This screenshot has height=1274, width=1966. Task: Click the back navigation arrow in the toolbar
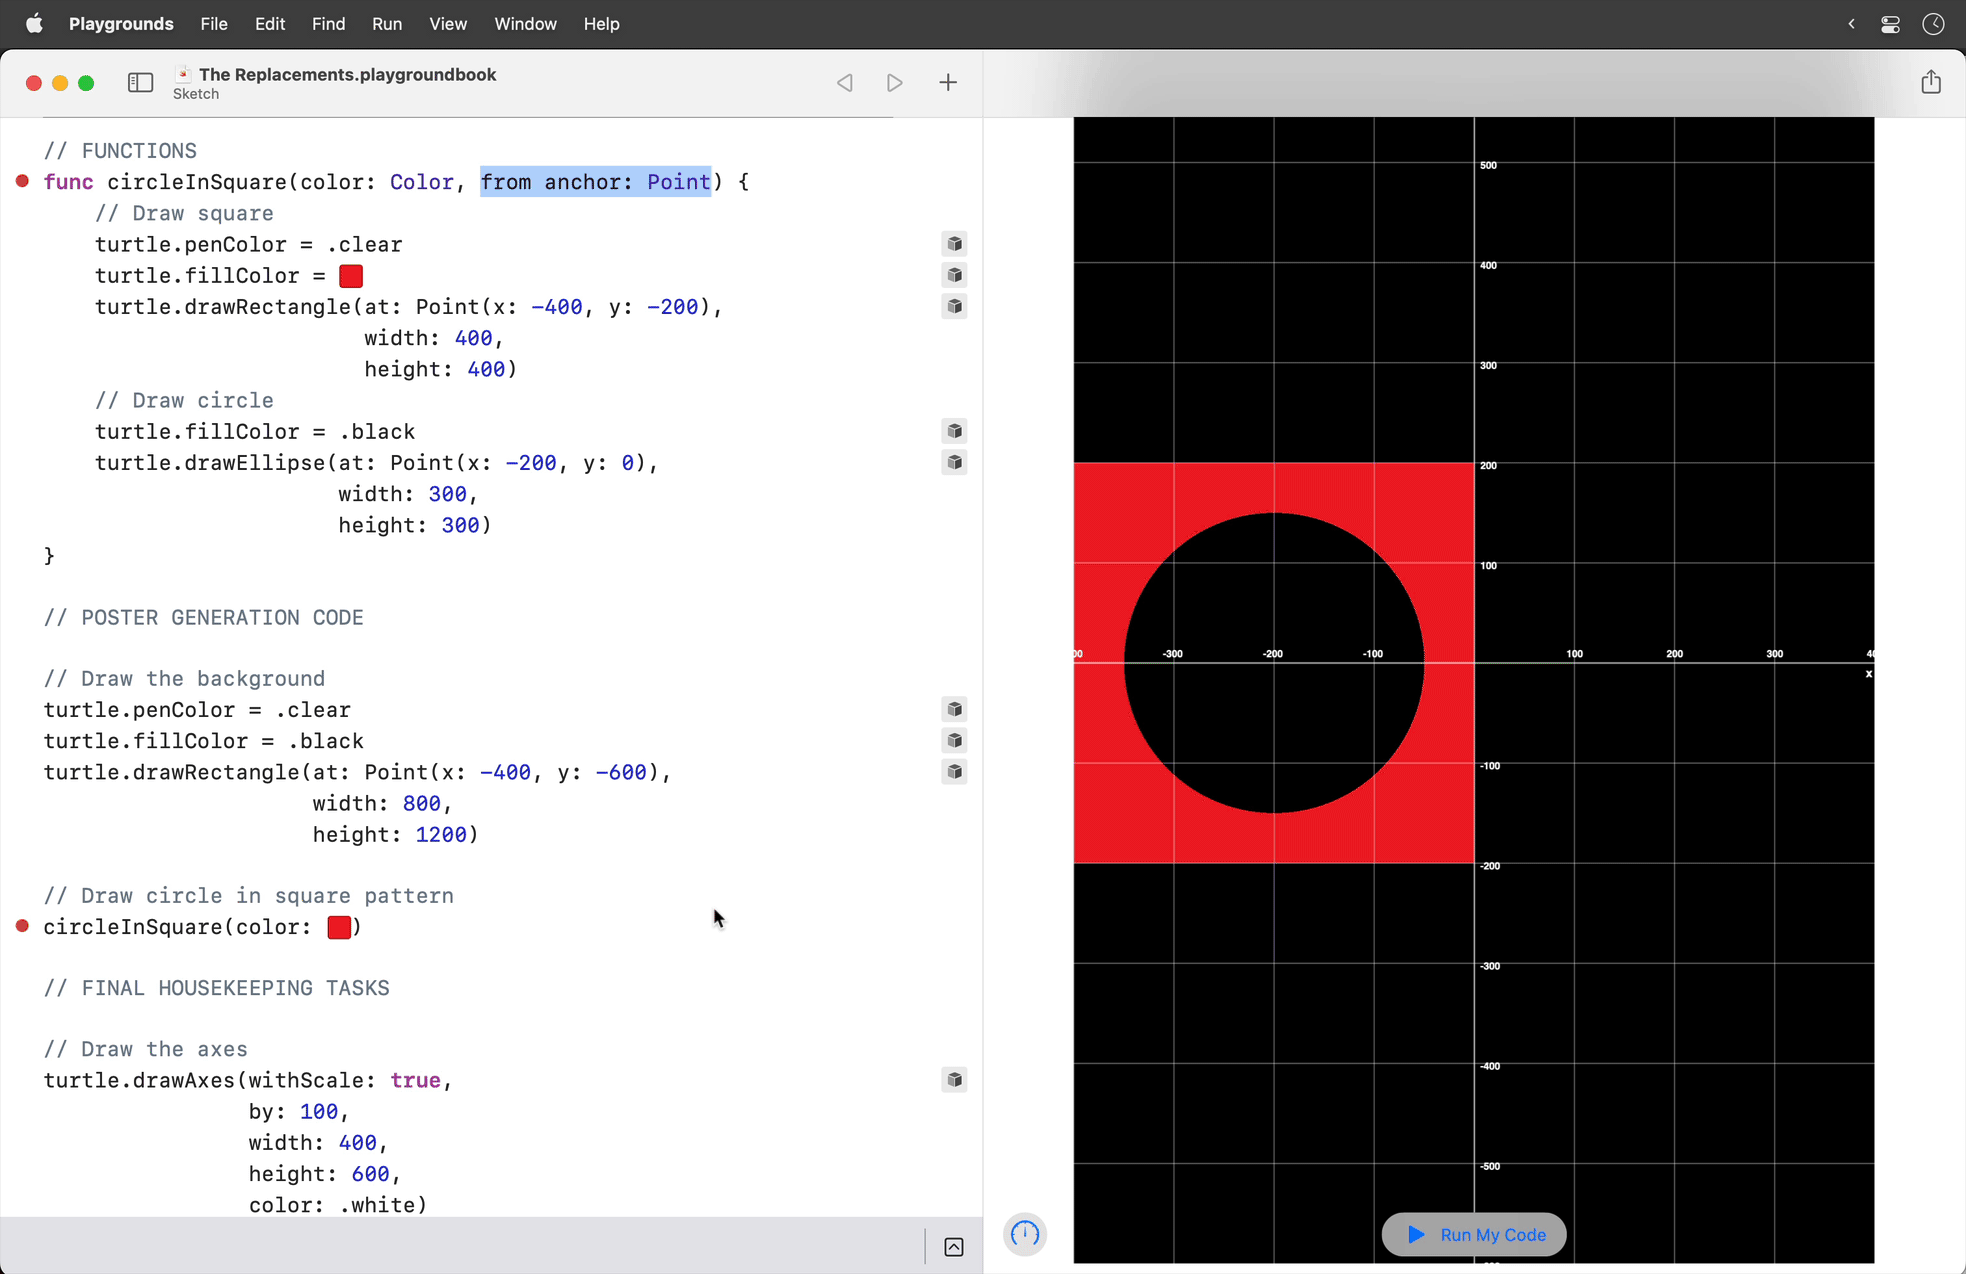[x=845, y=82]
